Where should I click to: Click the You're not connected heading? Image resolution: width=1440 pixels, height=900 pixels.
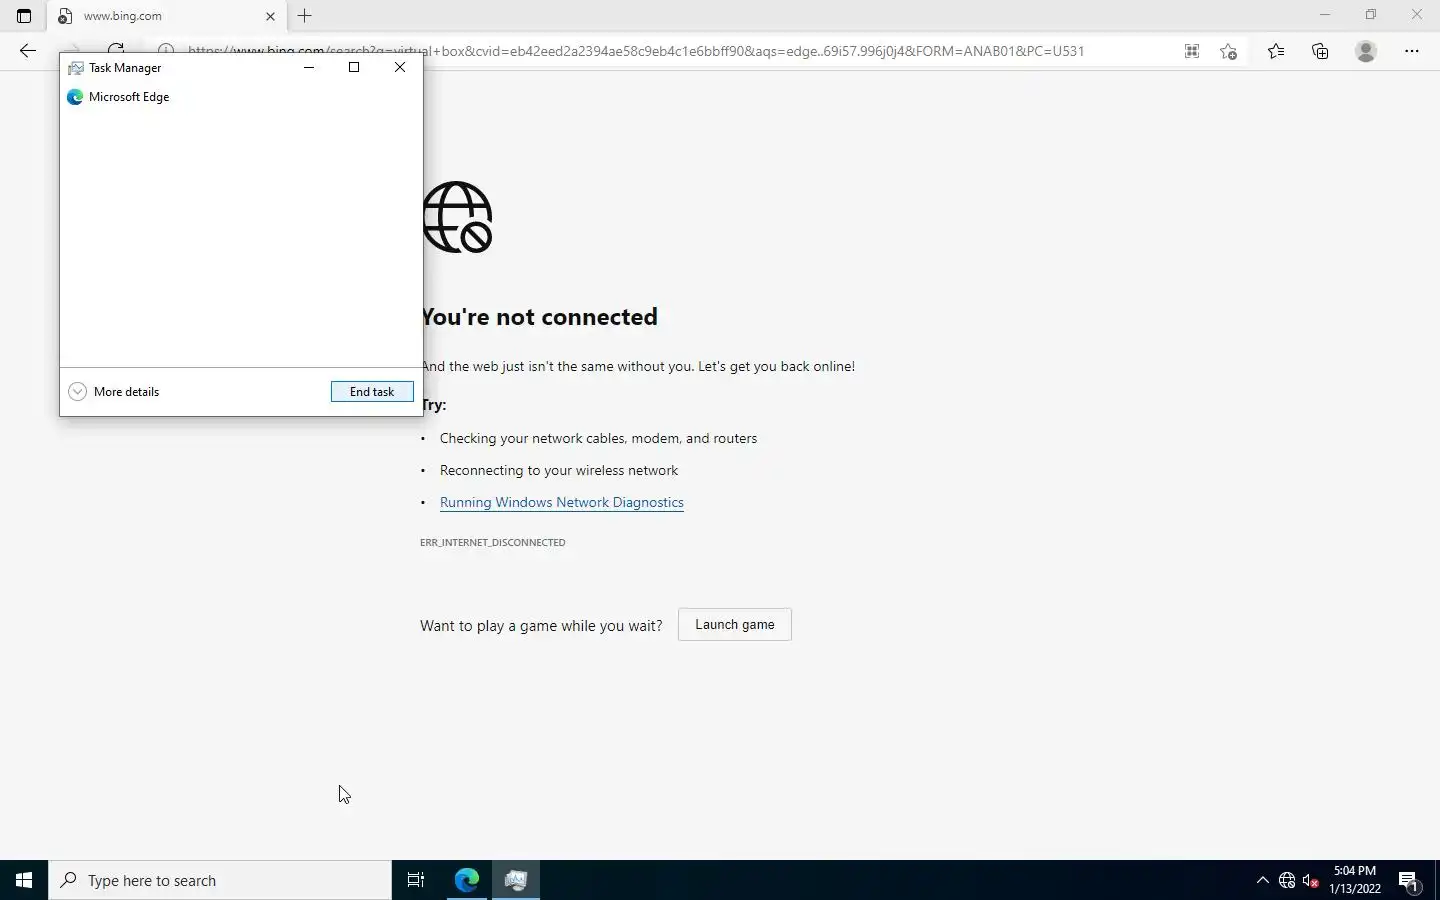pyautogui.click(x=540, y=316)
